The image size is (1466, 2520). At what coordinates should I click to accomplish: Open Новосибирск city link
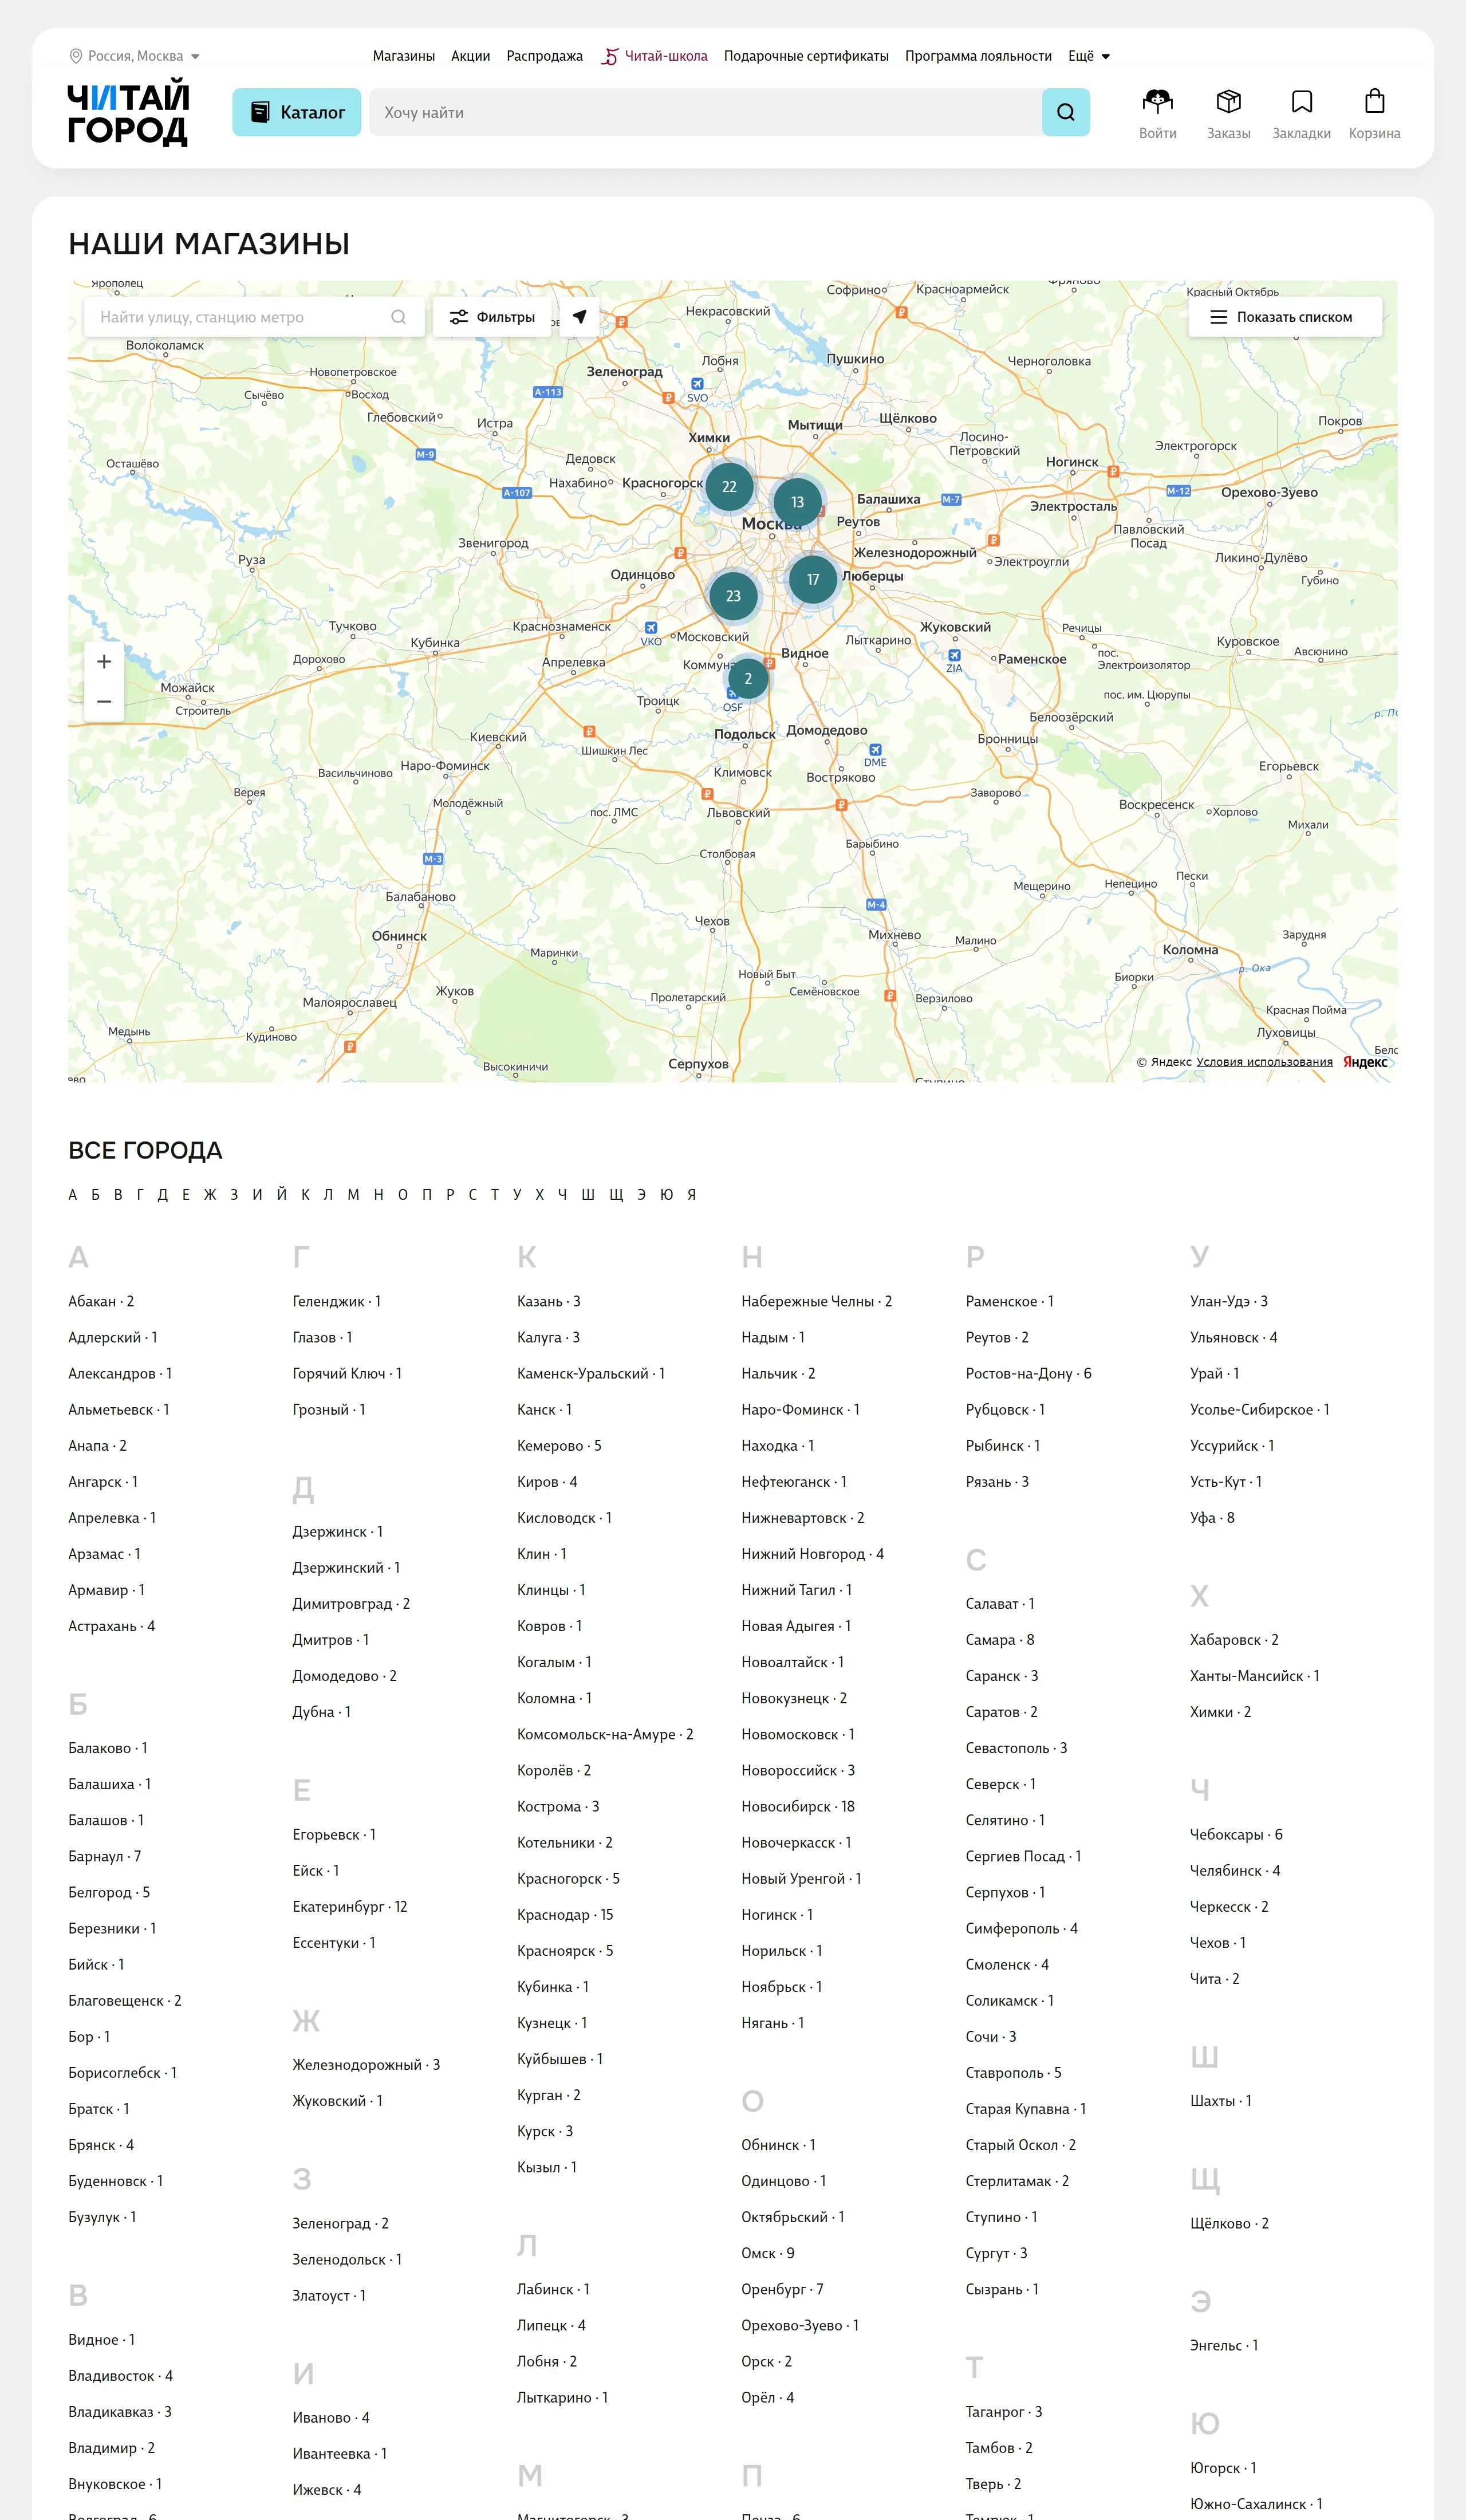tap(786, 1806)
